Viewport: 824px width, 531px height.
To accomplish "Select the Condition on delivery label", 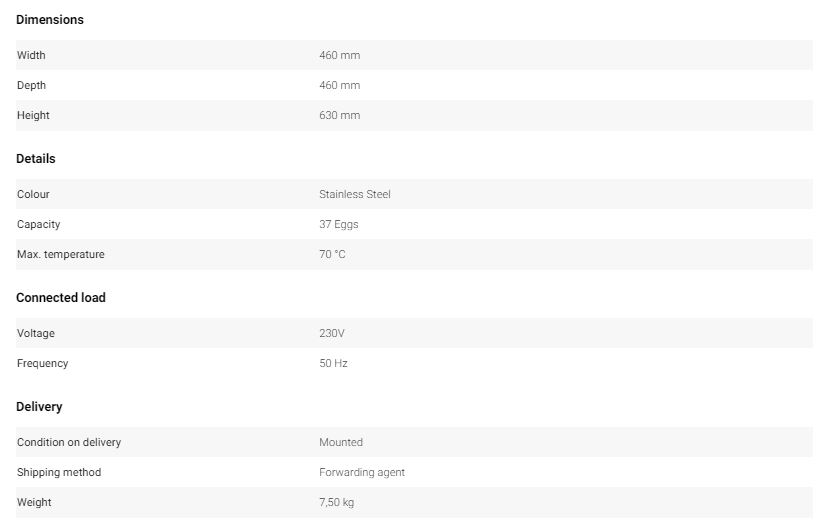I will pyautogui.click(x=69, y=442).
